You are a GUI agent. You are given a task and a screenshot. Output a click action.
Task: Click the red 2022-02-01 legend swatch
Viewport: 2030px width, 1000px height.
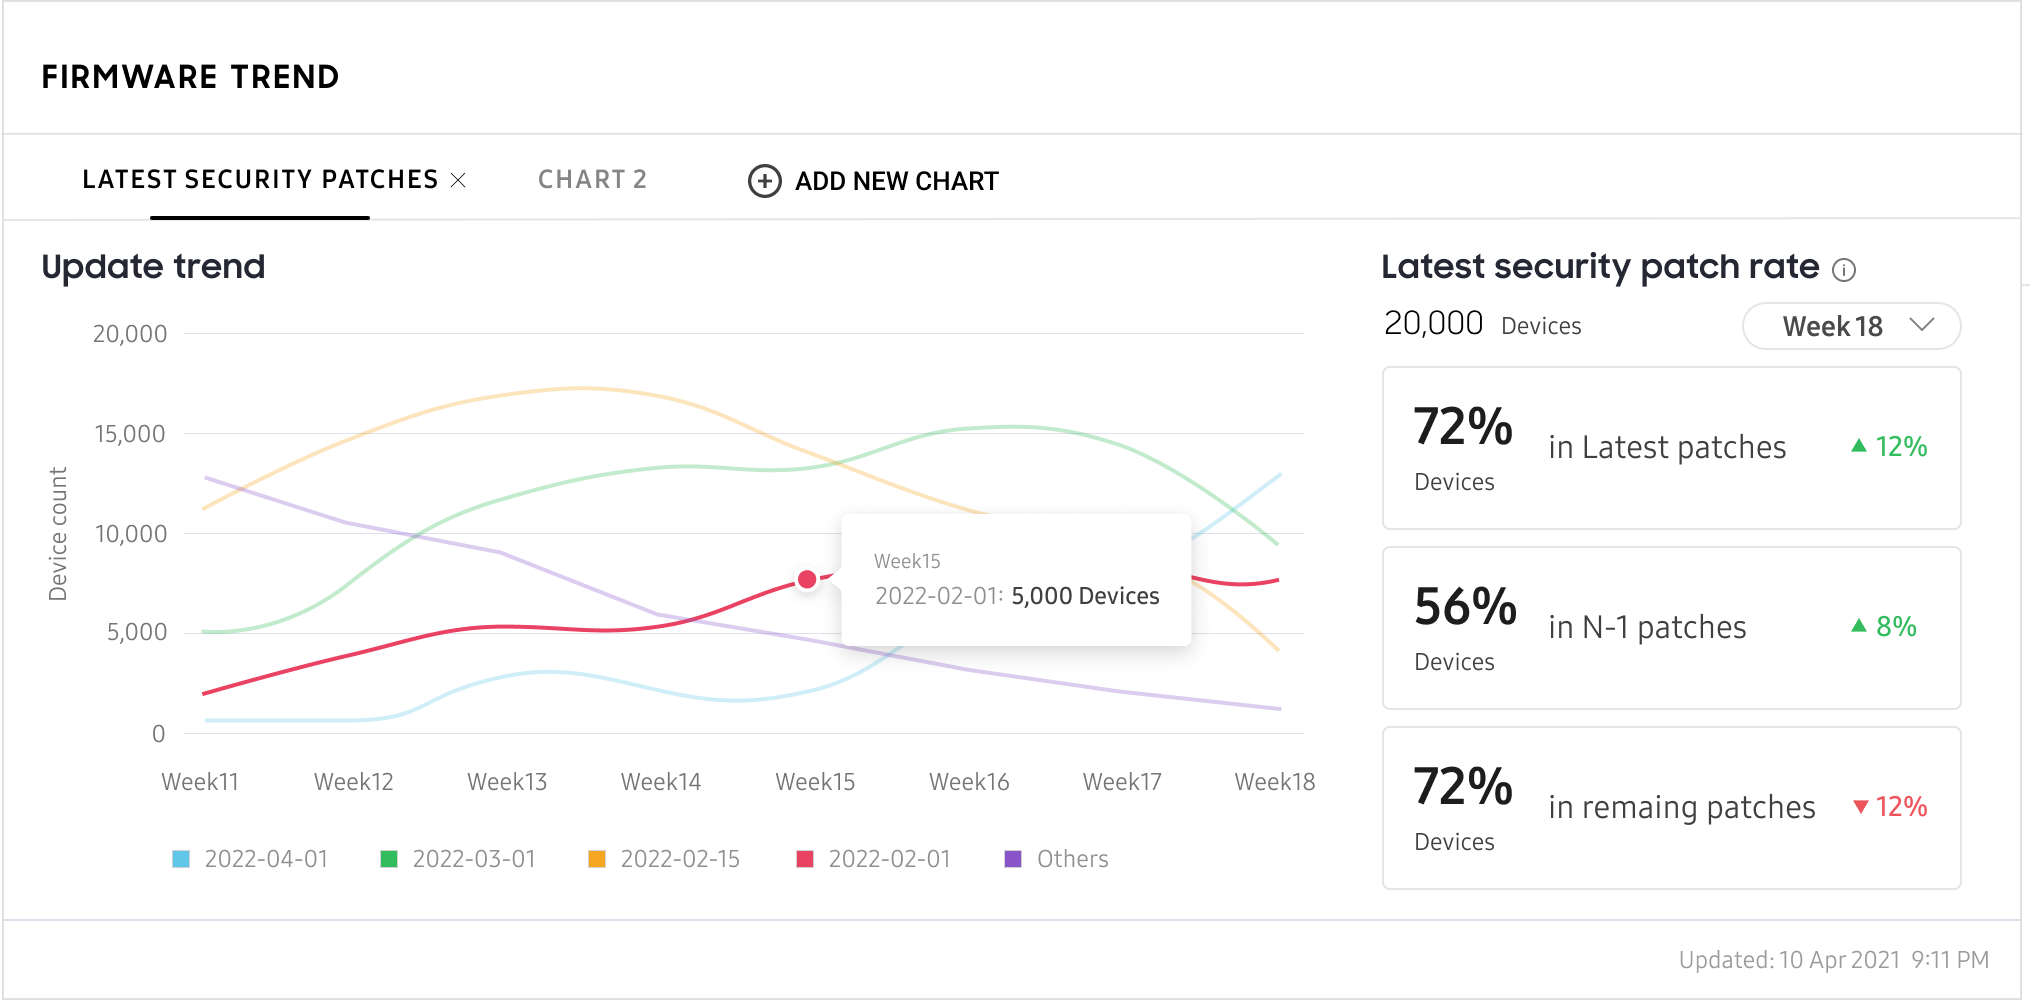805,859
